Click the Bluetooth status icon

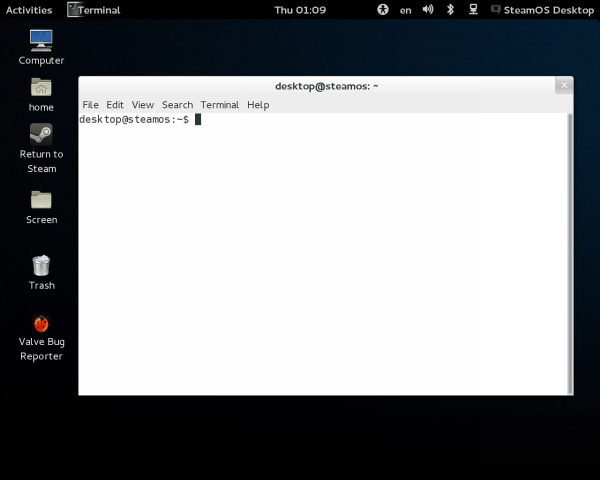[x=450, y=10]
